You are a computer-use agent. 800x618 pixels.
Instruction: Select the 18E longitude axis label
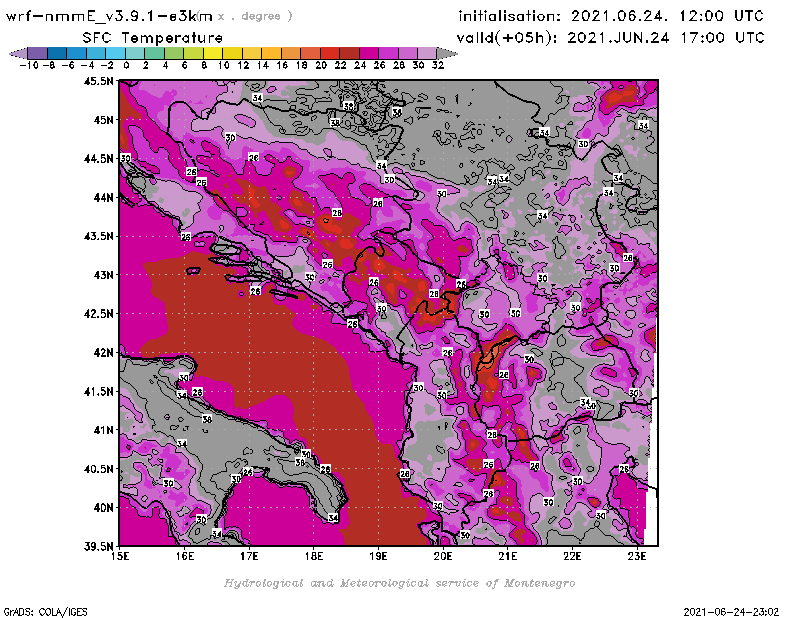[314, 556]
